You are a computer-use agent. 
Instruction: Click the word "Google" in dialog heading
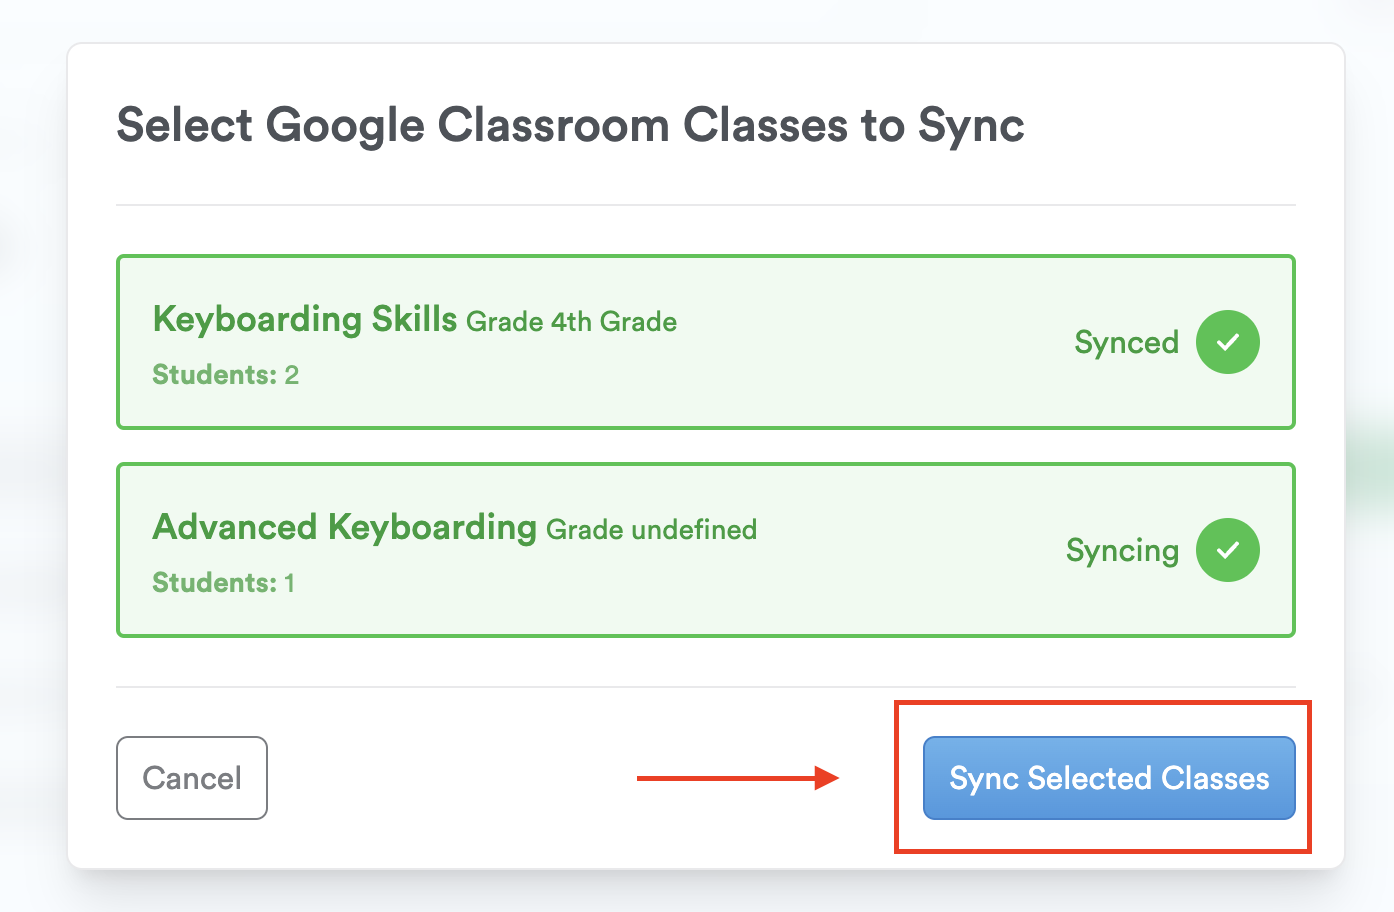point(346,126)
